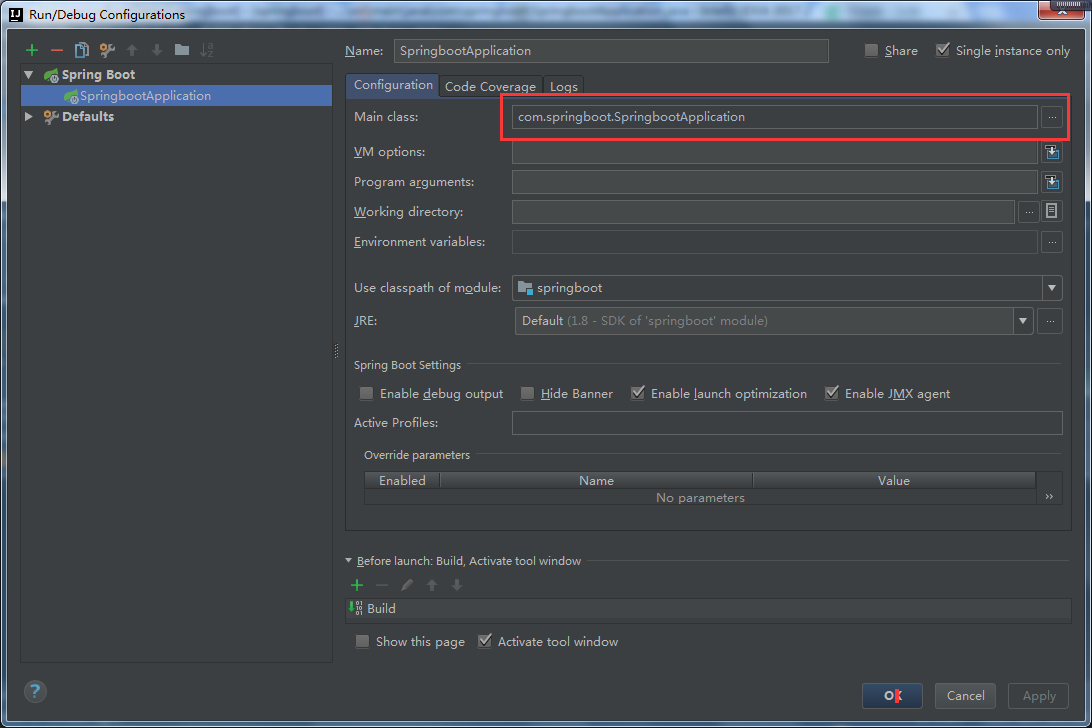The width and height of the screenshot is (1092, 728).
Task: Close the Run/Debug Configurations dialog
Action: pos(1062,10)
